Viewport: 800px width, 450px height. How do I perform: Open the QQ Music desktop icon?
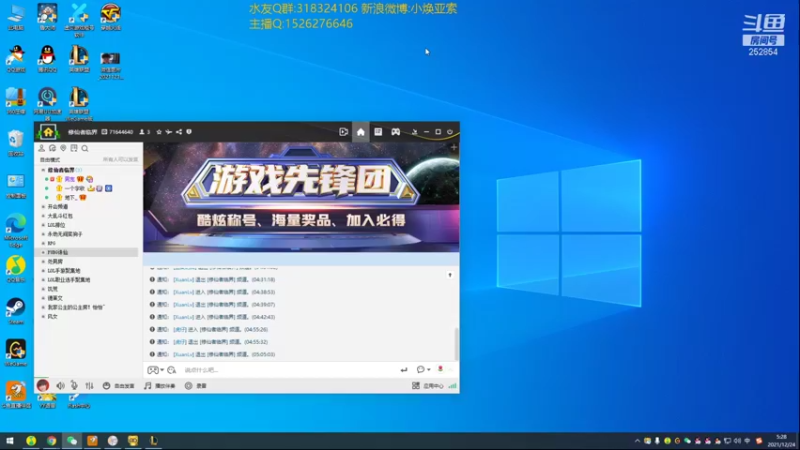point(16,269)
